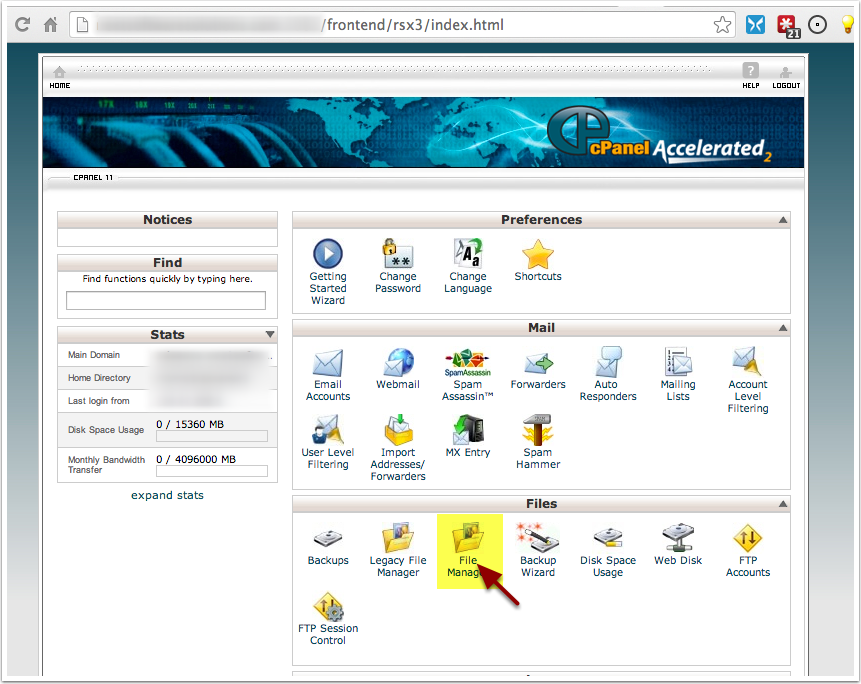Open the Backup Wizard icon
The image size is (861, 684).
point(537,540)
